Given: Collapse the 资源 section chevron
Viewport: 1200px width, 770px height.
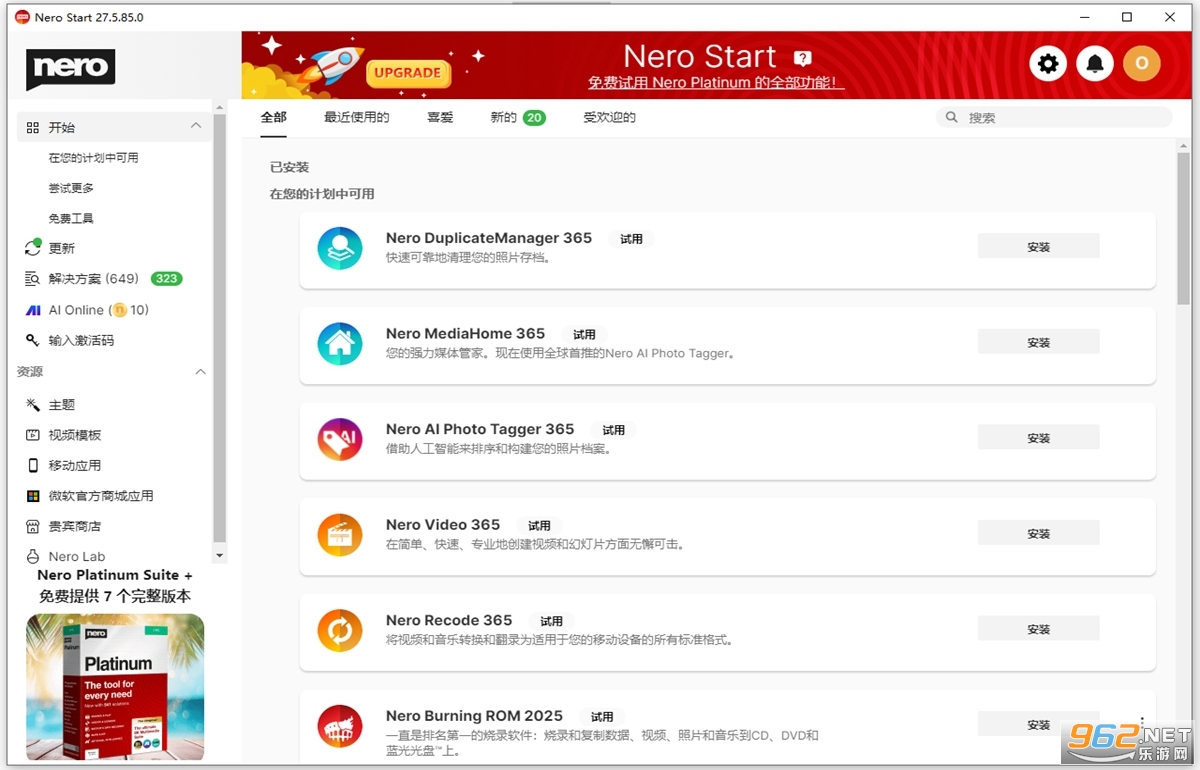Looking at the screenshot, I should (200, 372).
